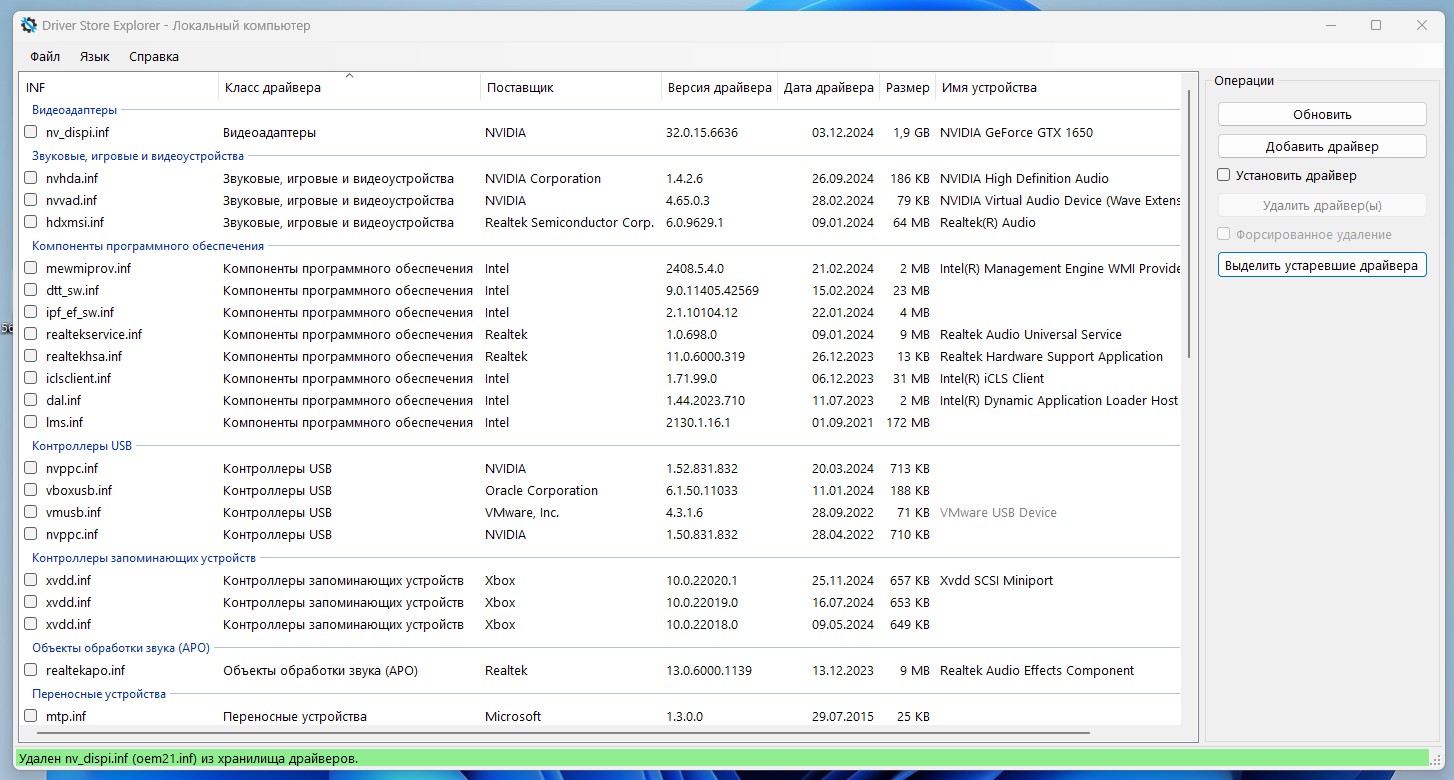Check the vboxusb.inf driver checkbox

(31, 490)
